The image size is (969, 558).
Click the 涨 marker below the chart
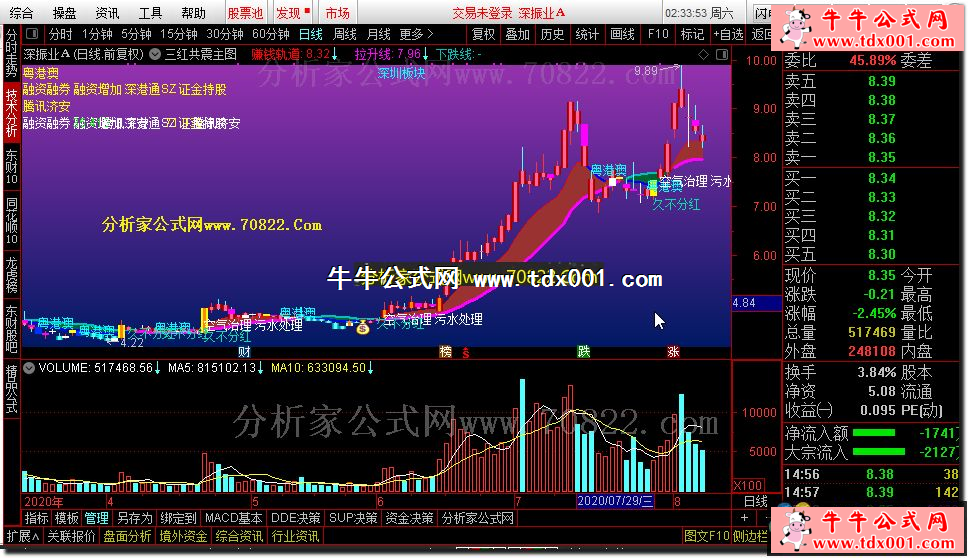(x=673, y=352)
